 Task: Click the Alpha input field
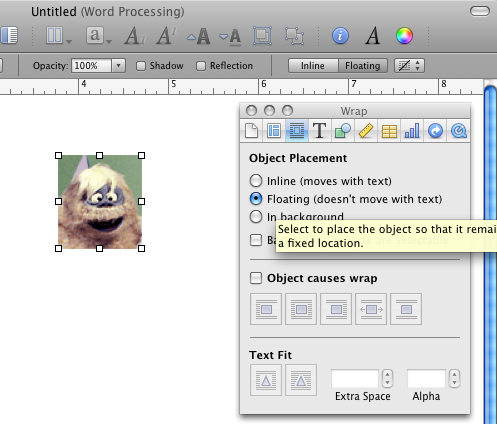pyautogui.click(x=426, y=379)
